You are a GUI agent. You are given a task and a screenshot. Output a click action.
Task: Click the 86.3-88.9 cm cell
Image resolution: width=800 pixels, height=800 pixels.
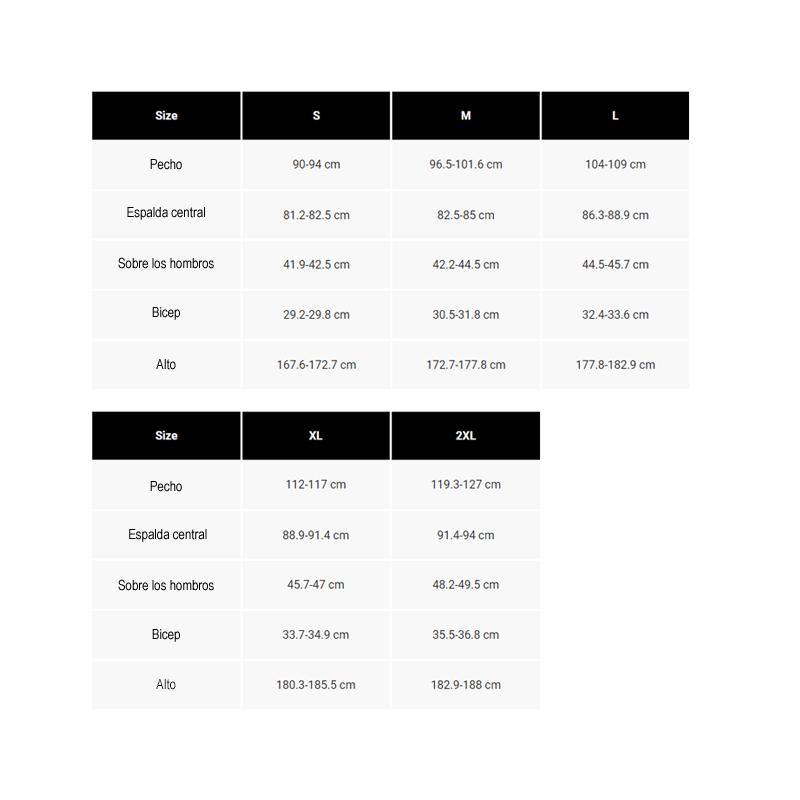point(615,215)
